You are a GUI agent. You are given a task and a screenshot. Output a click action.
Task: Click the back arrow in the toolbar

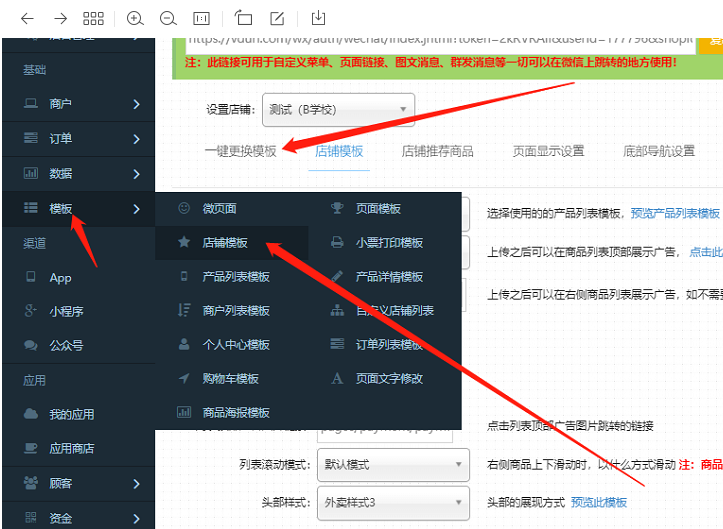27,18
